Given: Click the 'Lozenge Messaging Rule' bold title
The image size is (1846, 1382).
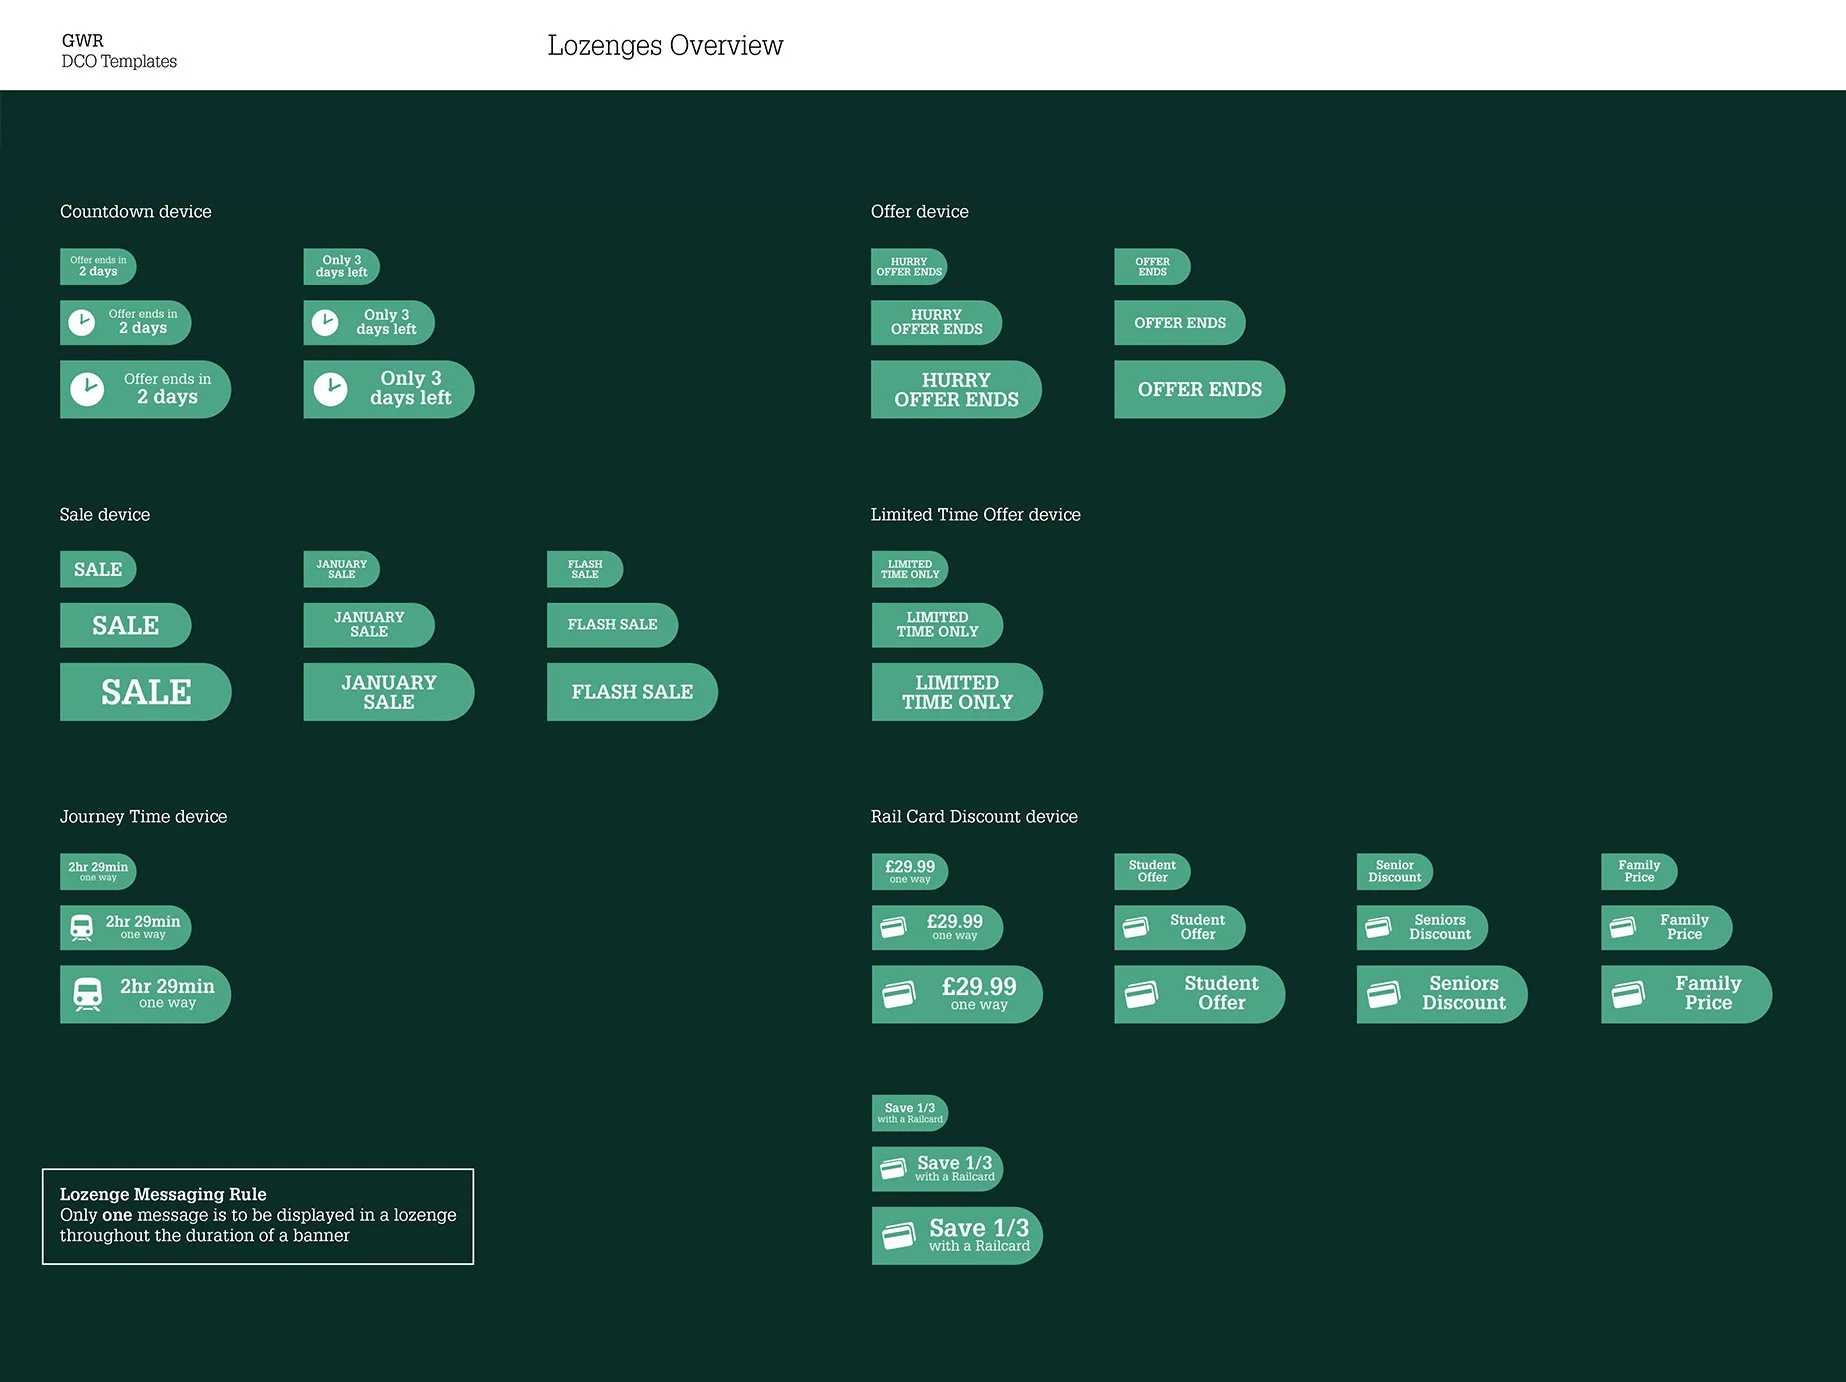Looking at the screenshot, I should tap(163, 1194).
